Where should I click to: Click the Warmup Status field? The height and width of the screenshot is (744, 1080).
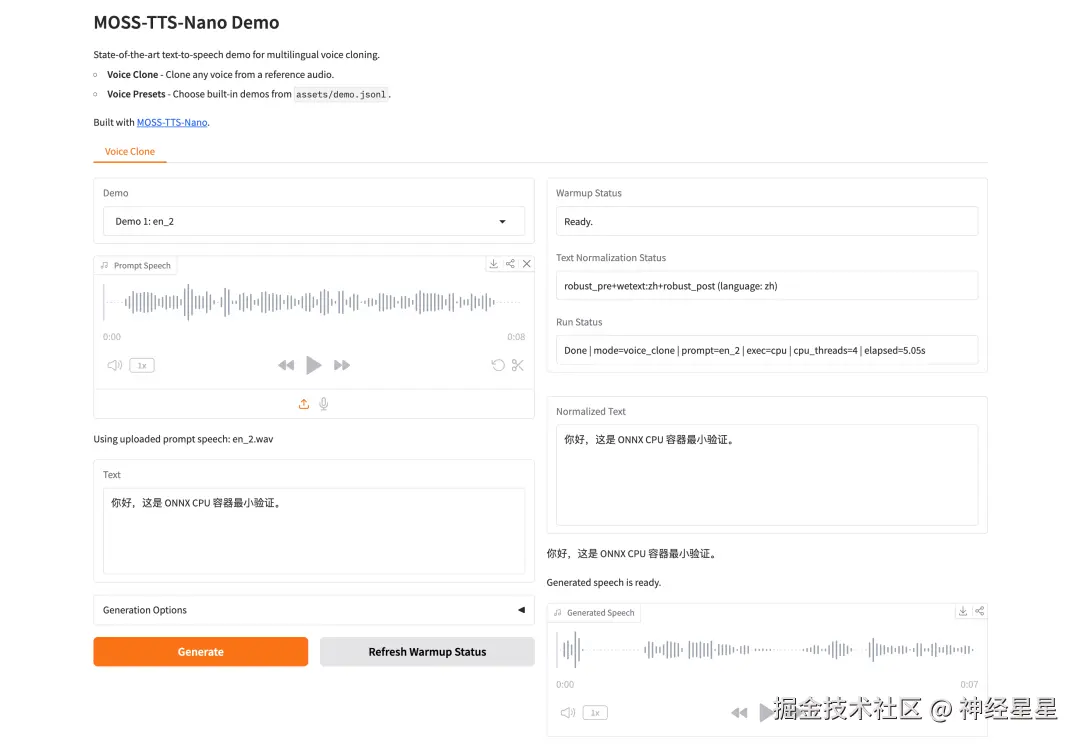[x=767, y=222]
